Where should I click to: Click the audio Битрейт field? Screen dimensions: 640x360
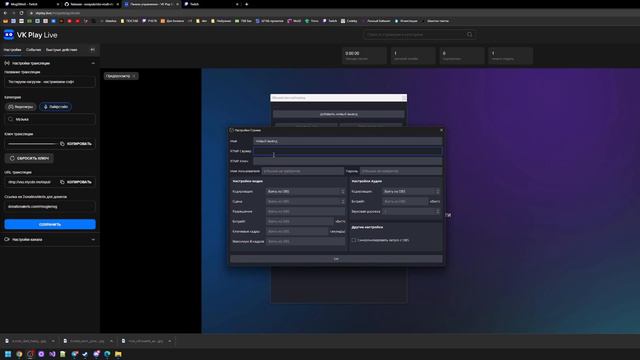[405, 202]
